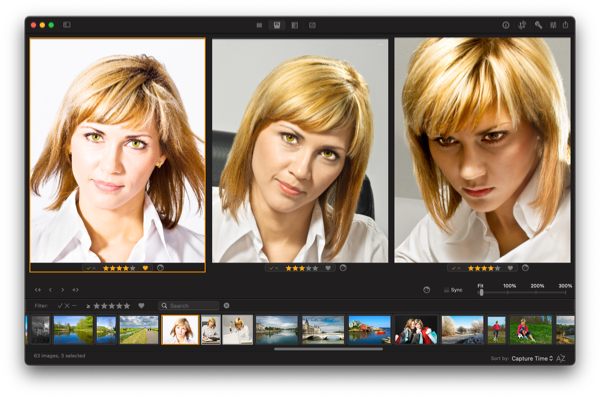Filter by accepted checkmark flag

(x=60, y=306)
